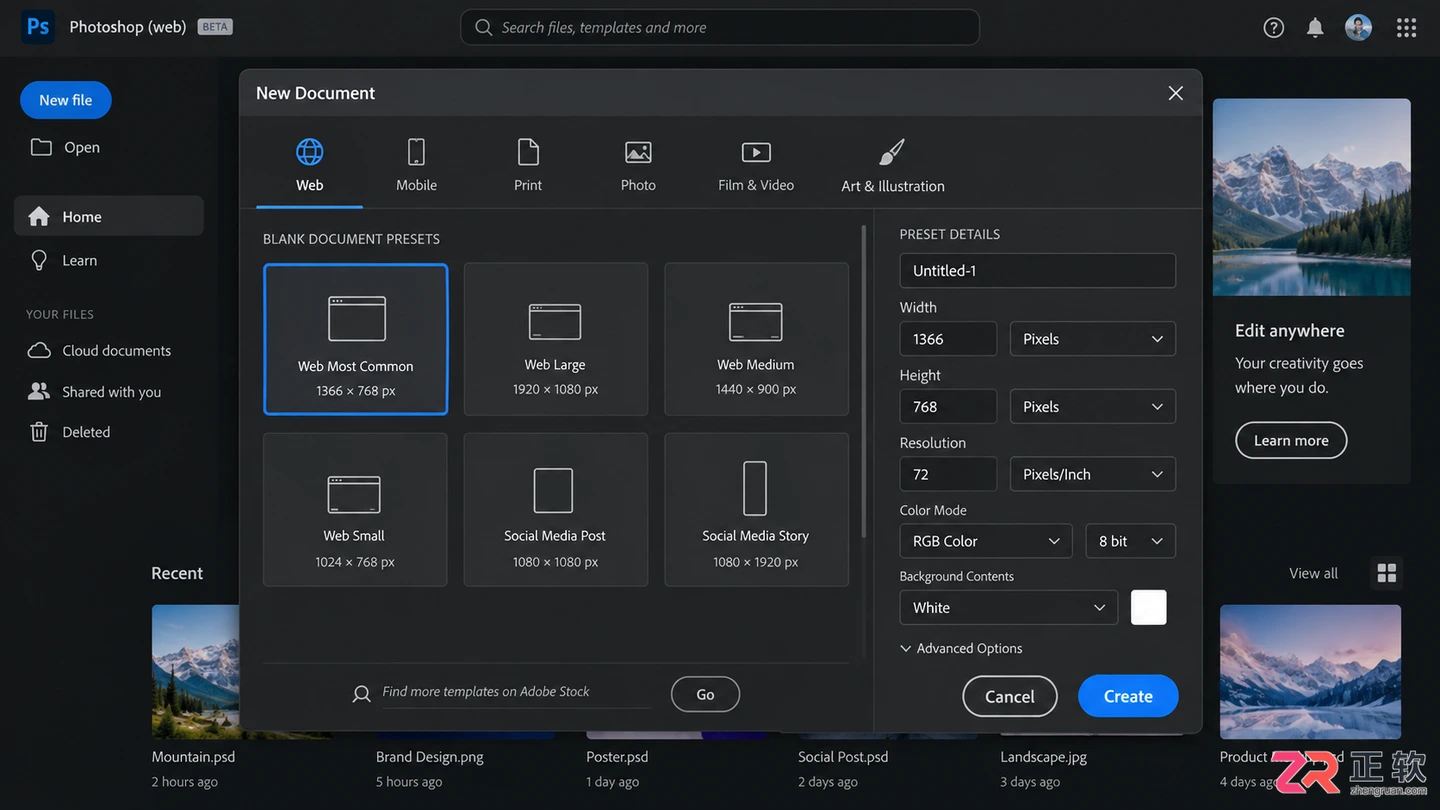
Task: Select the Social Media Post preset
Action: pyautogui.click(x=555, y=510)
